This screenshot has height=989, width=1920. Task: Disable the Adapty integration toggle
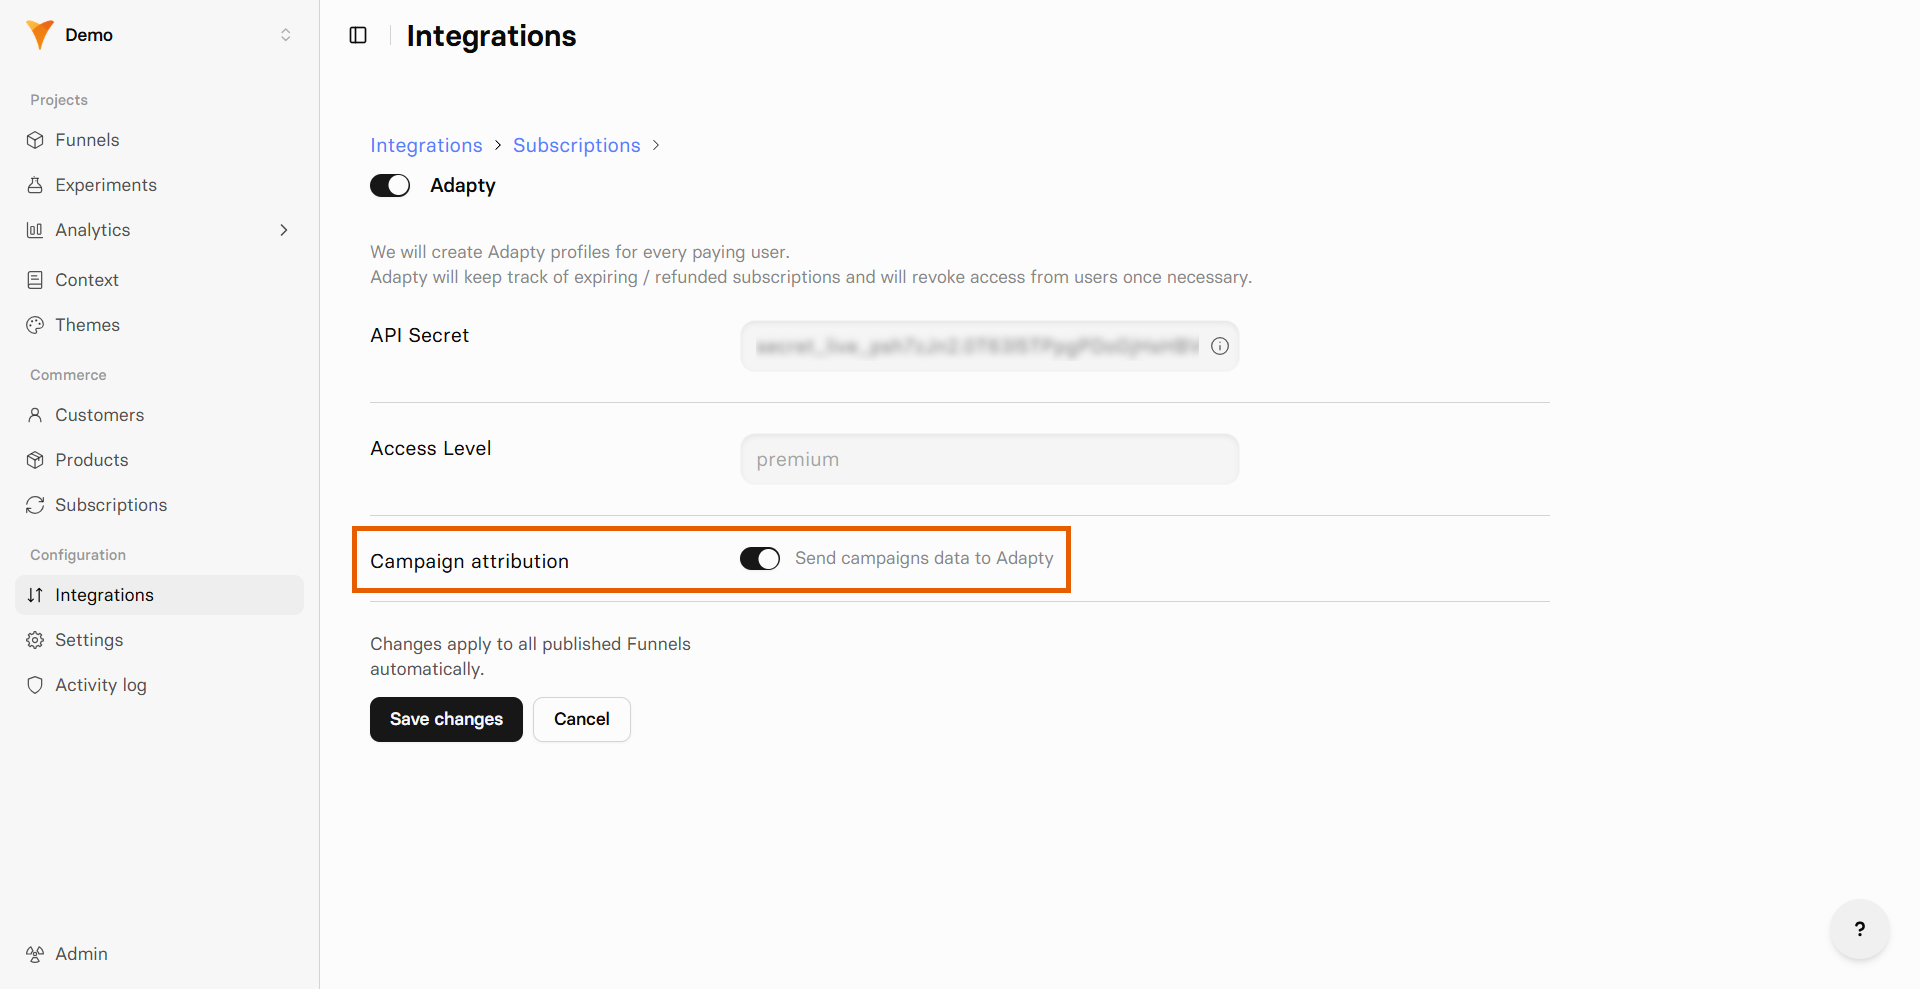tap(390, 186)
